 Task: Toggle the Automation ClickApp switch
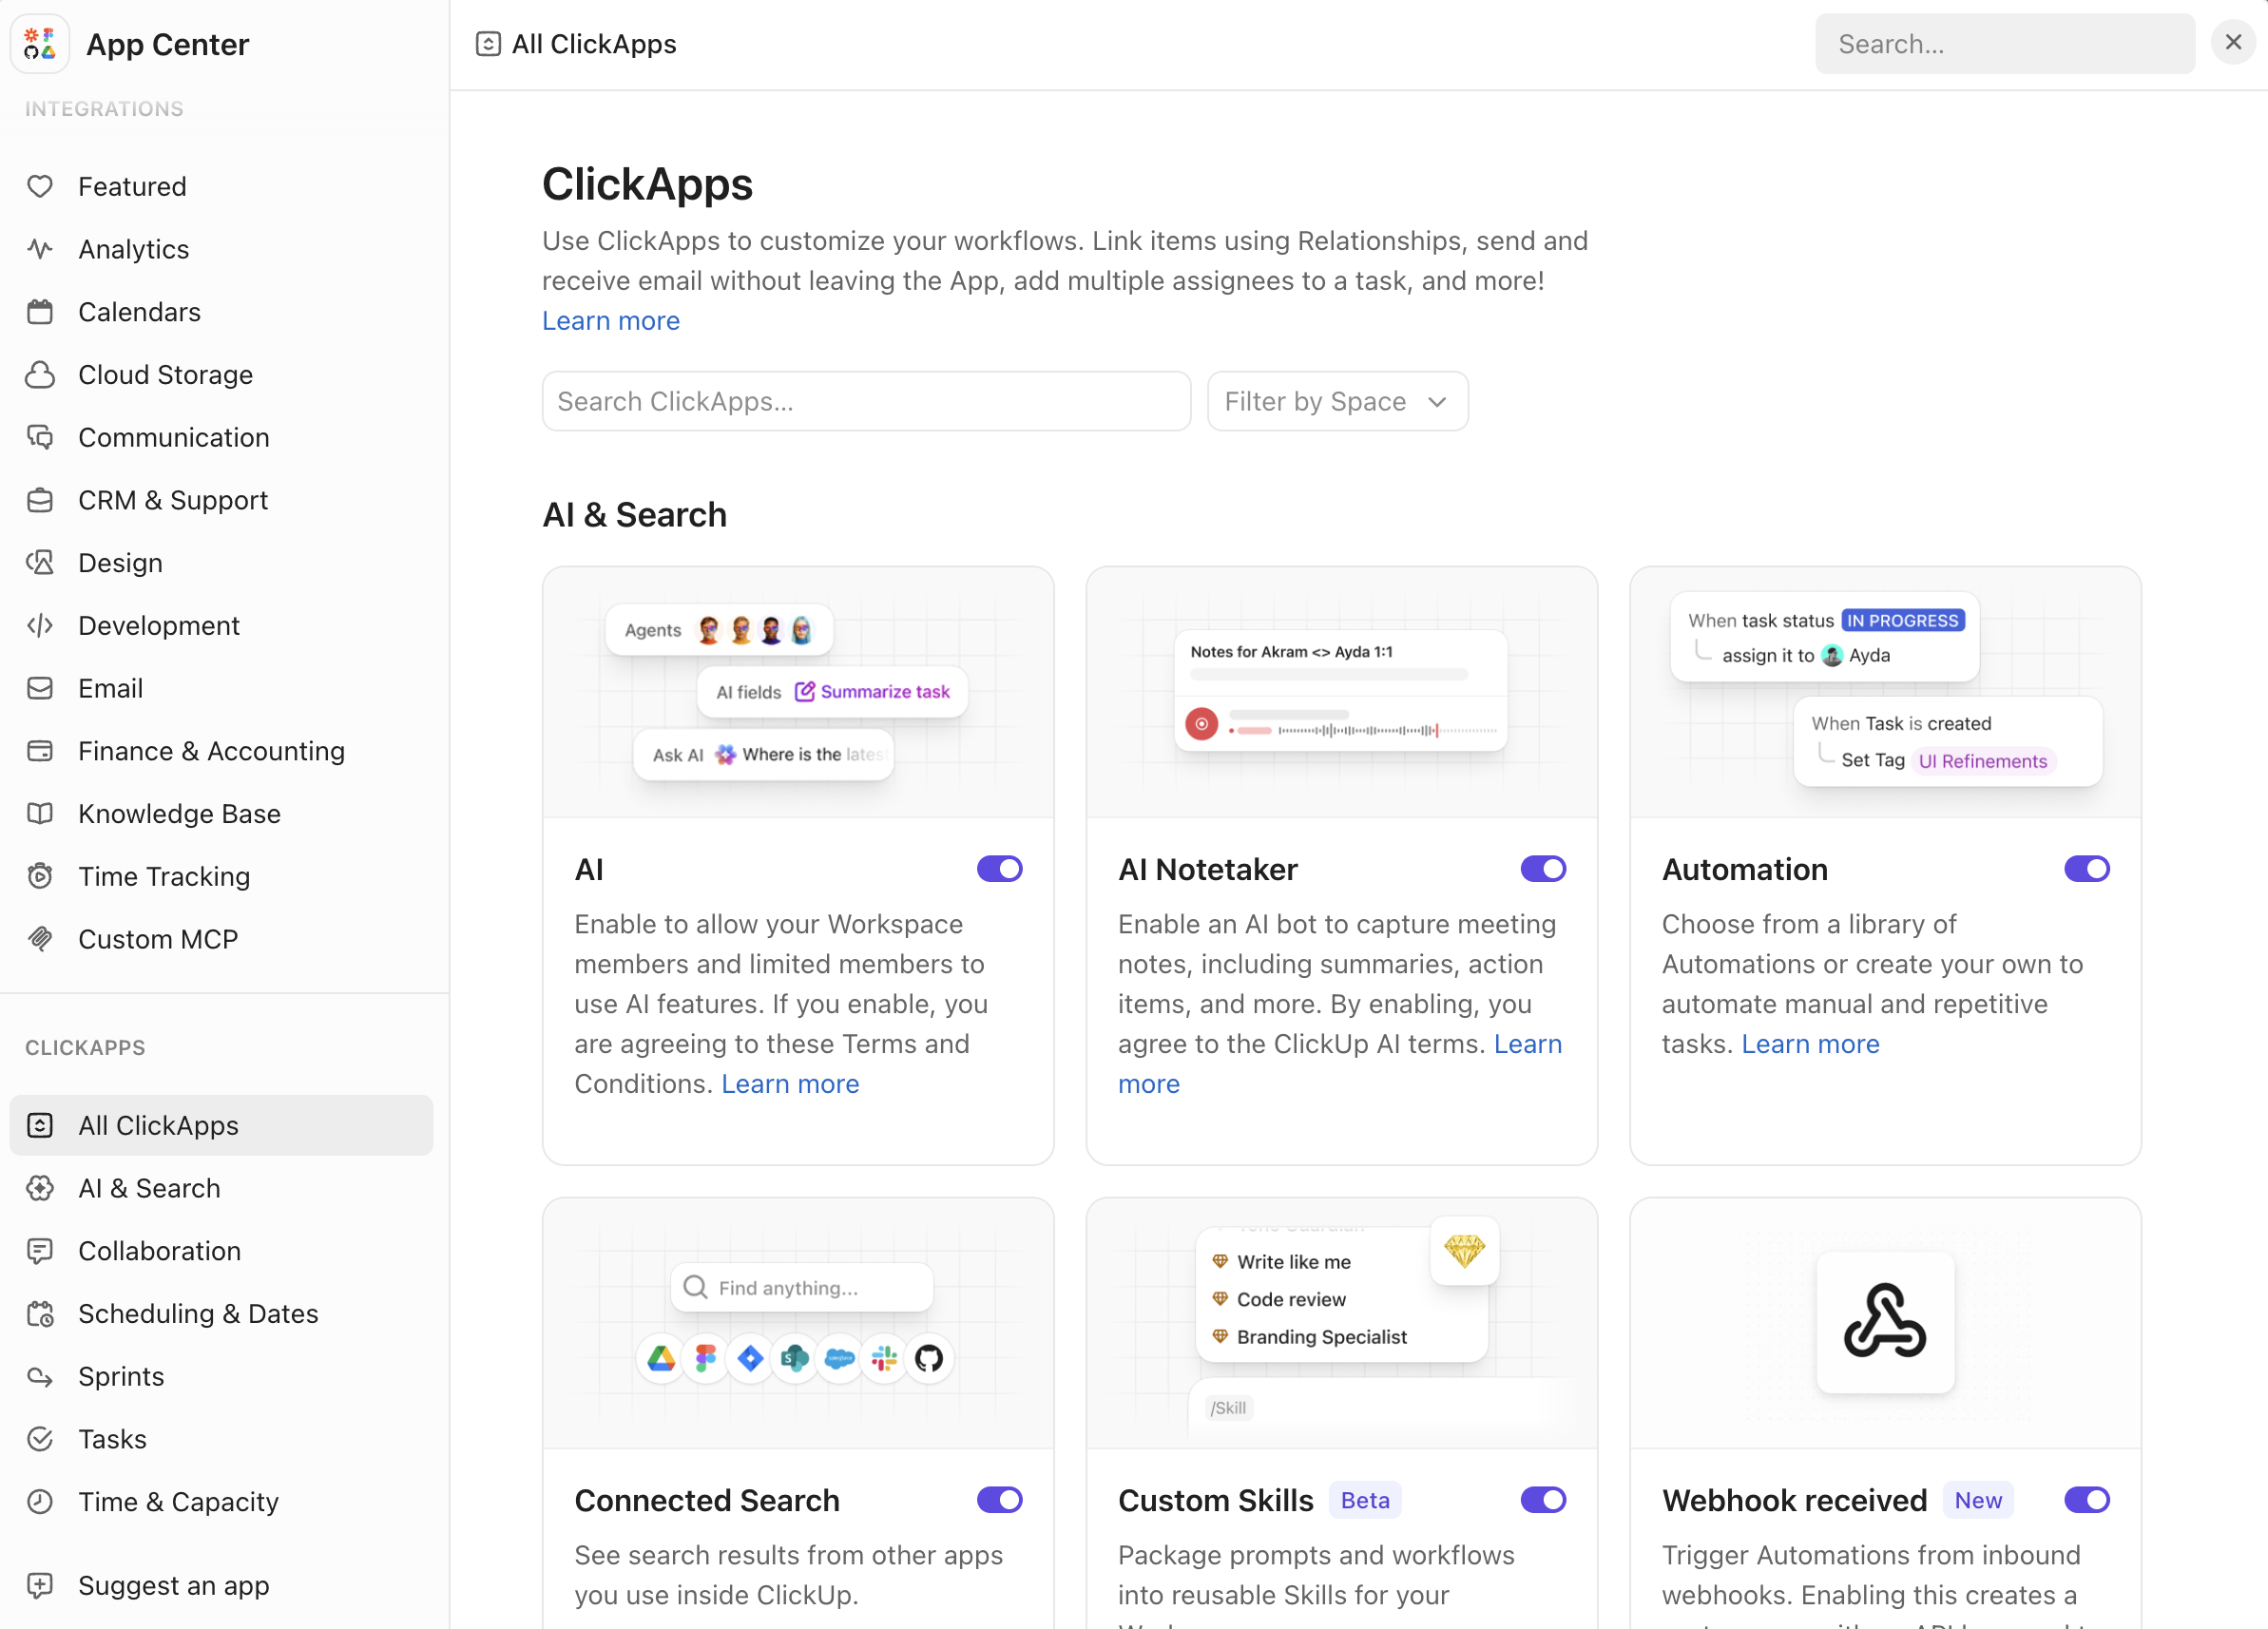2087,869
